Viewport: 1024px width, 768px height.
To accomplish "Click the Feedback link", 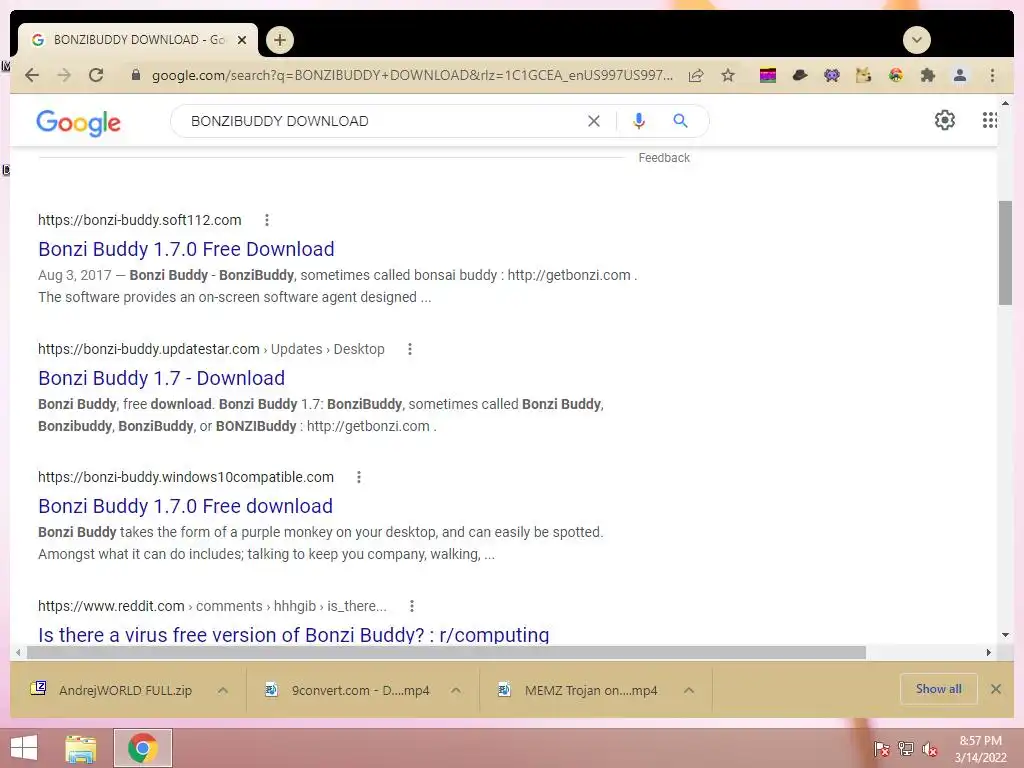I will (664, 158).
